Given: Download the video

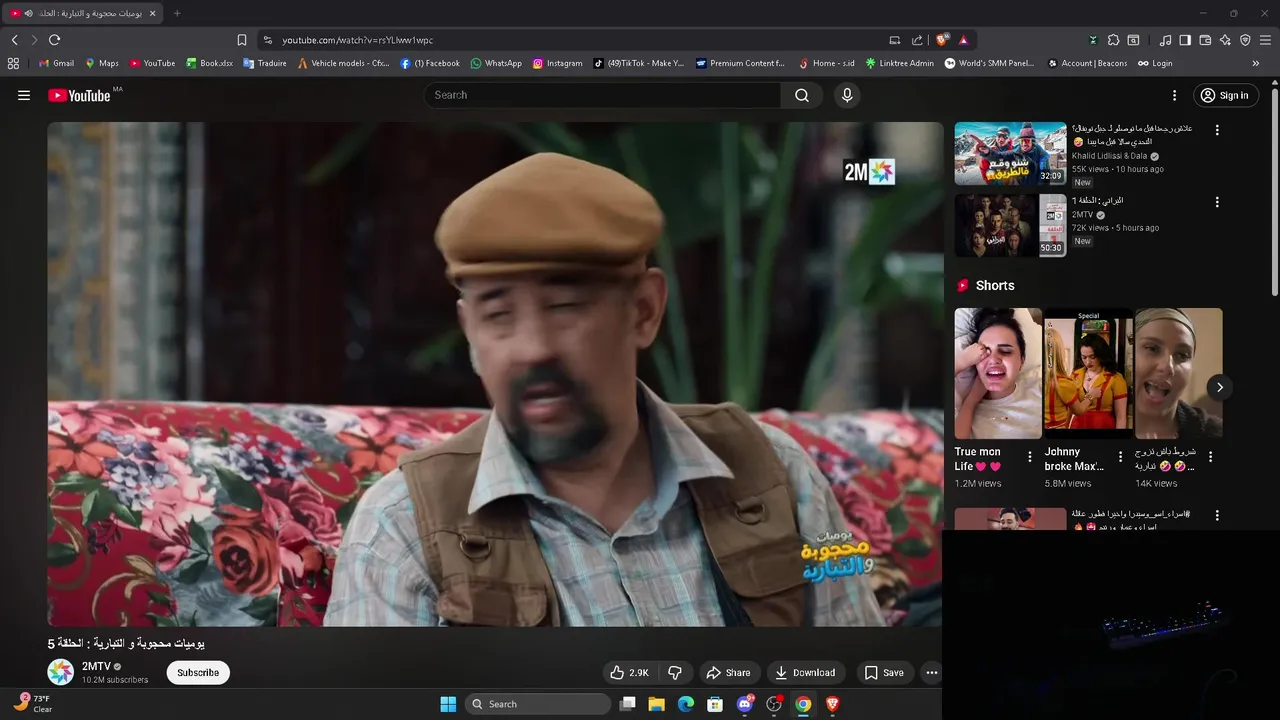Looking at the screenshot, I should coord(806,673).
